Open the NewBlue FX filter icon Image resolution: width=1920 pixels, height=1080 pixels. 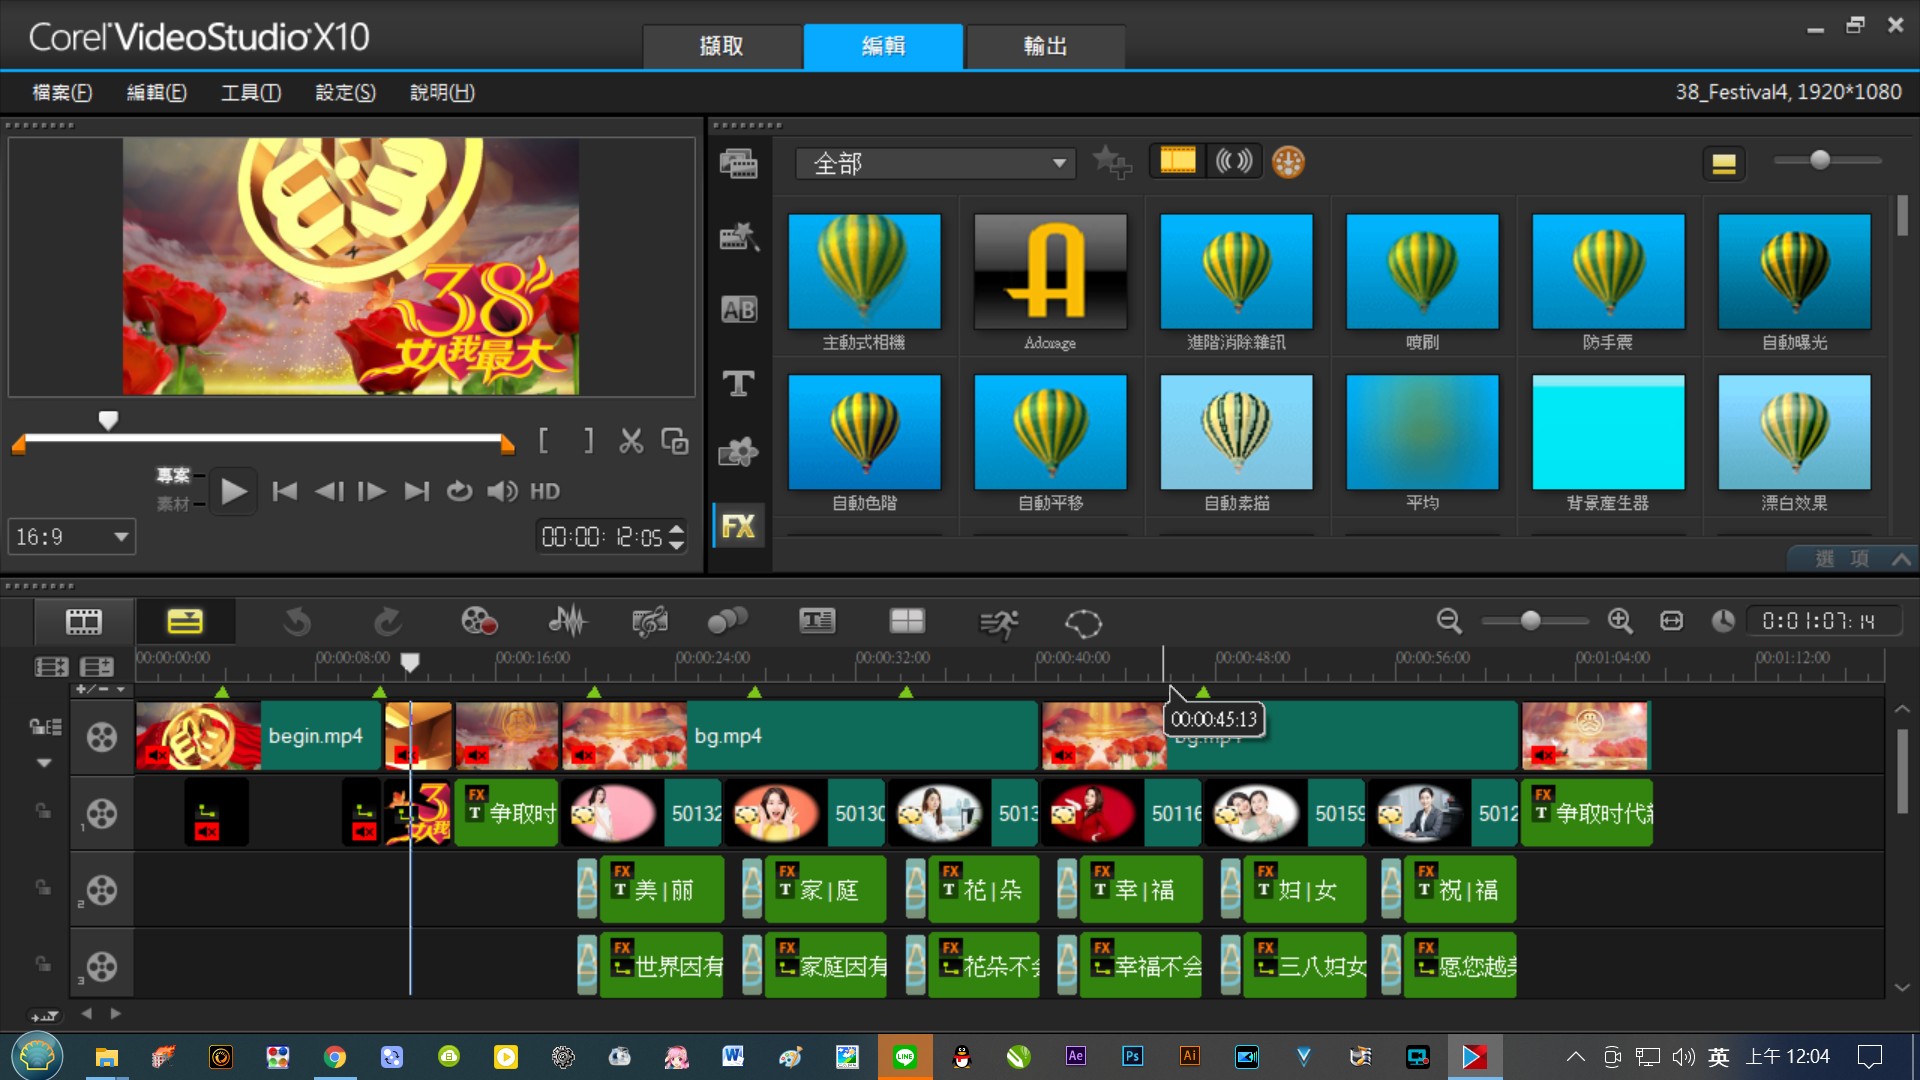pyautogui.click(x=1288, y=162)
